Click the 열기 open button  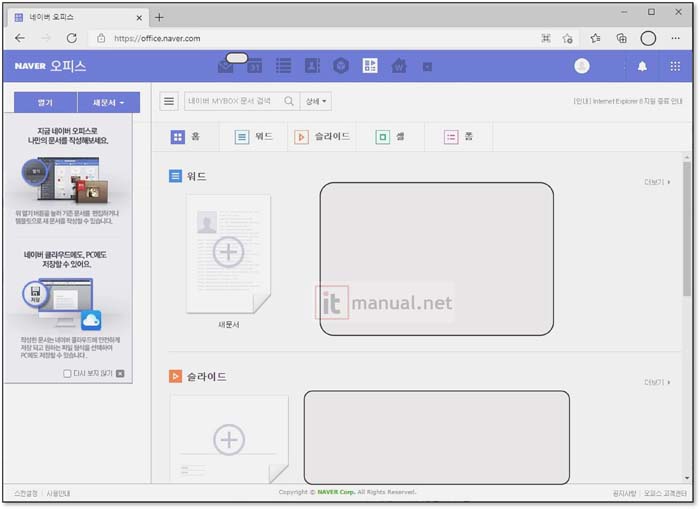[46, 103]
